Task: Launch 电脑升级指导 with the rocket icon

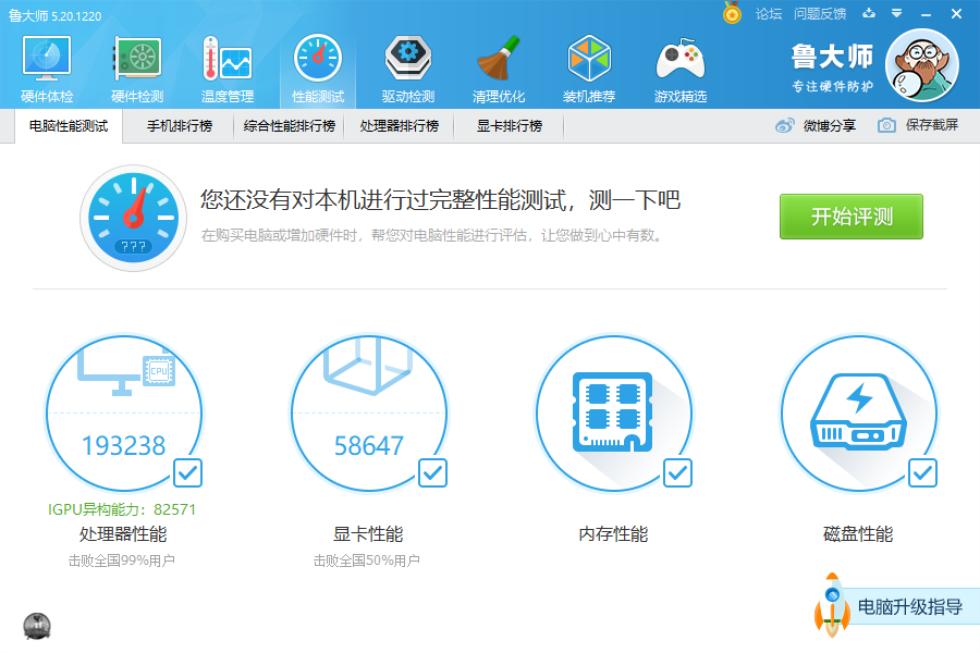Action: point(831,603)
